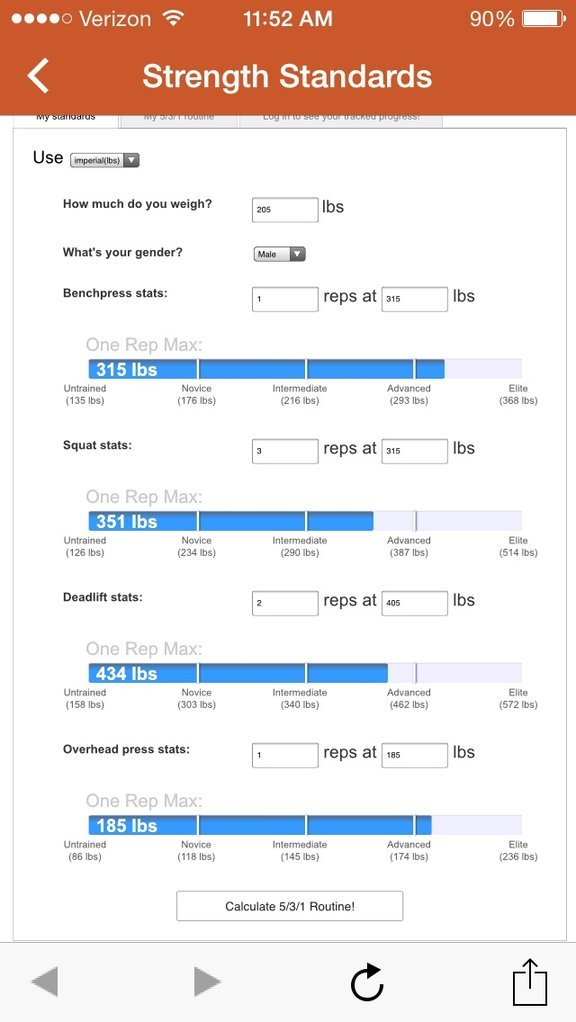Click Calculate 5/3/1 Routine! button
576x1022 pixels.
coord(289,906)
